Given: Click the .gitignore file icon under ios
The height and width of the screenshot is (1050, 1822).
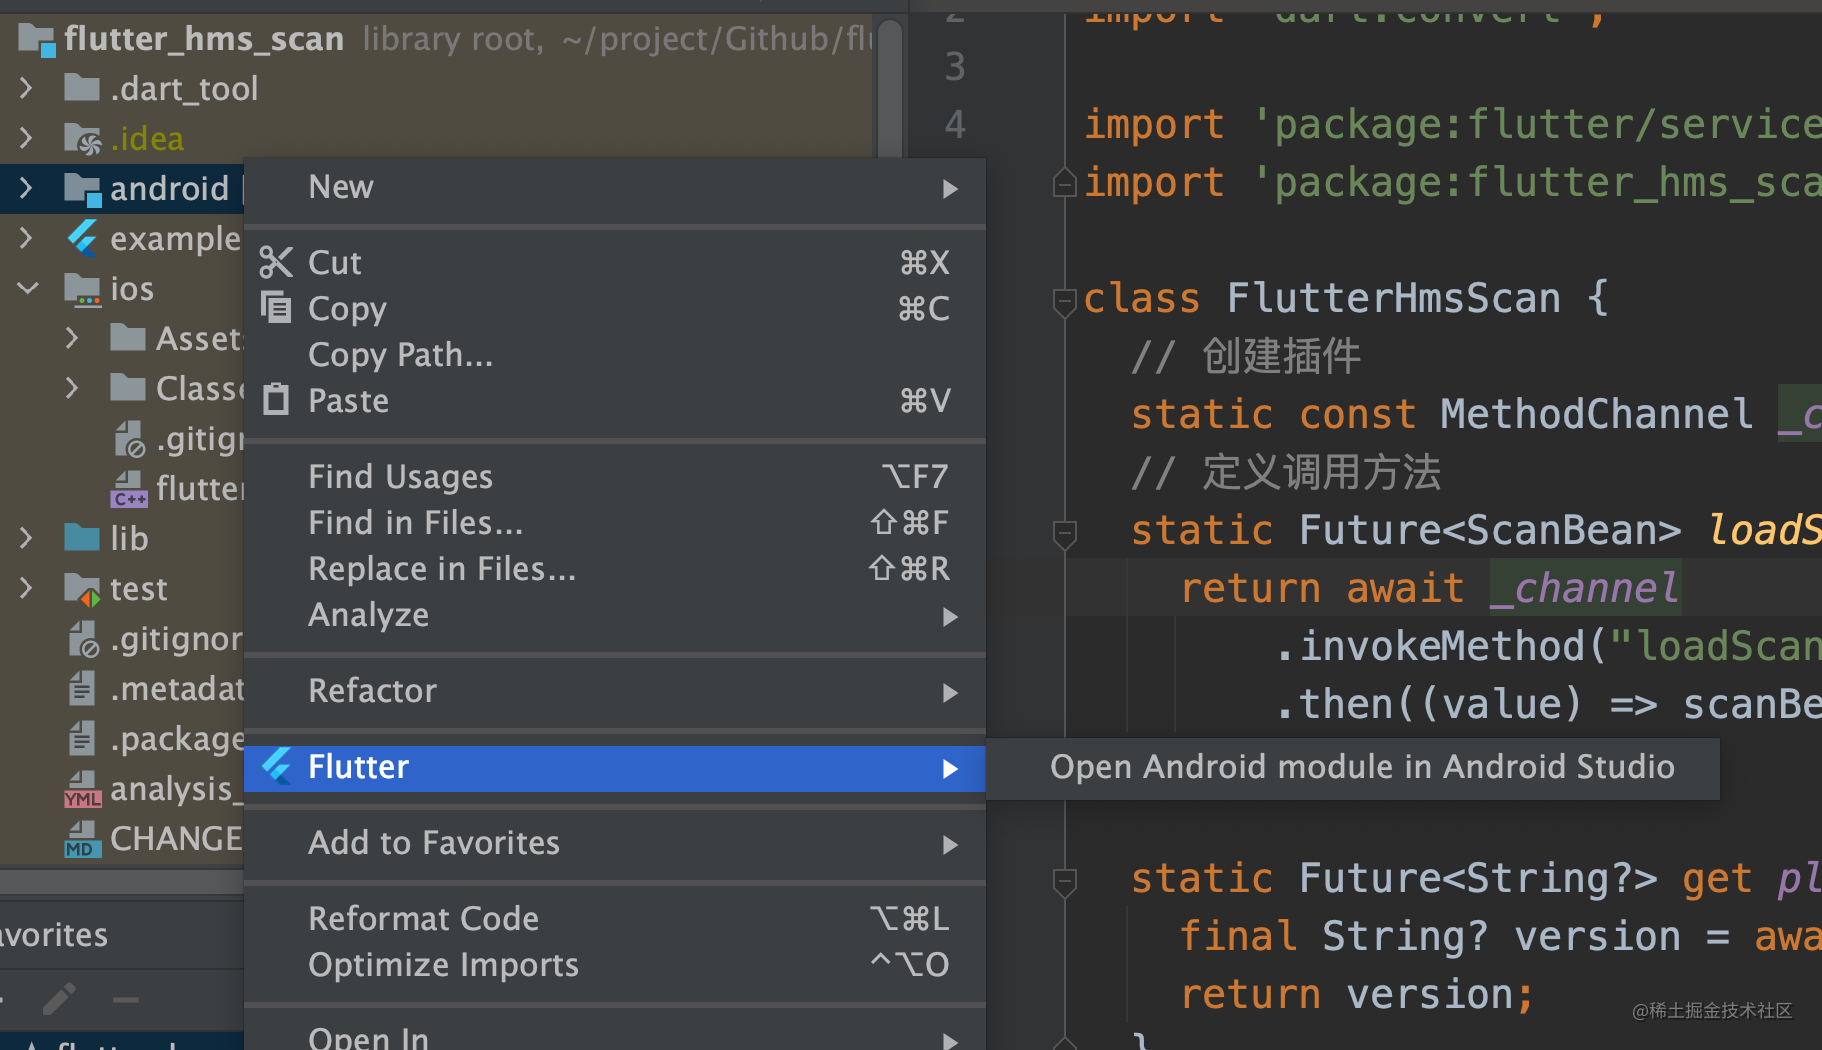Looking at the screenshot, I should (x=129, y=438).
